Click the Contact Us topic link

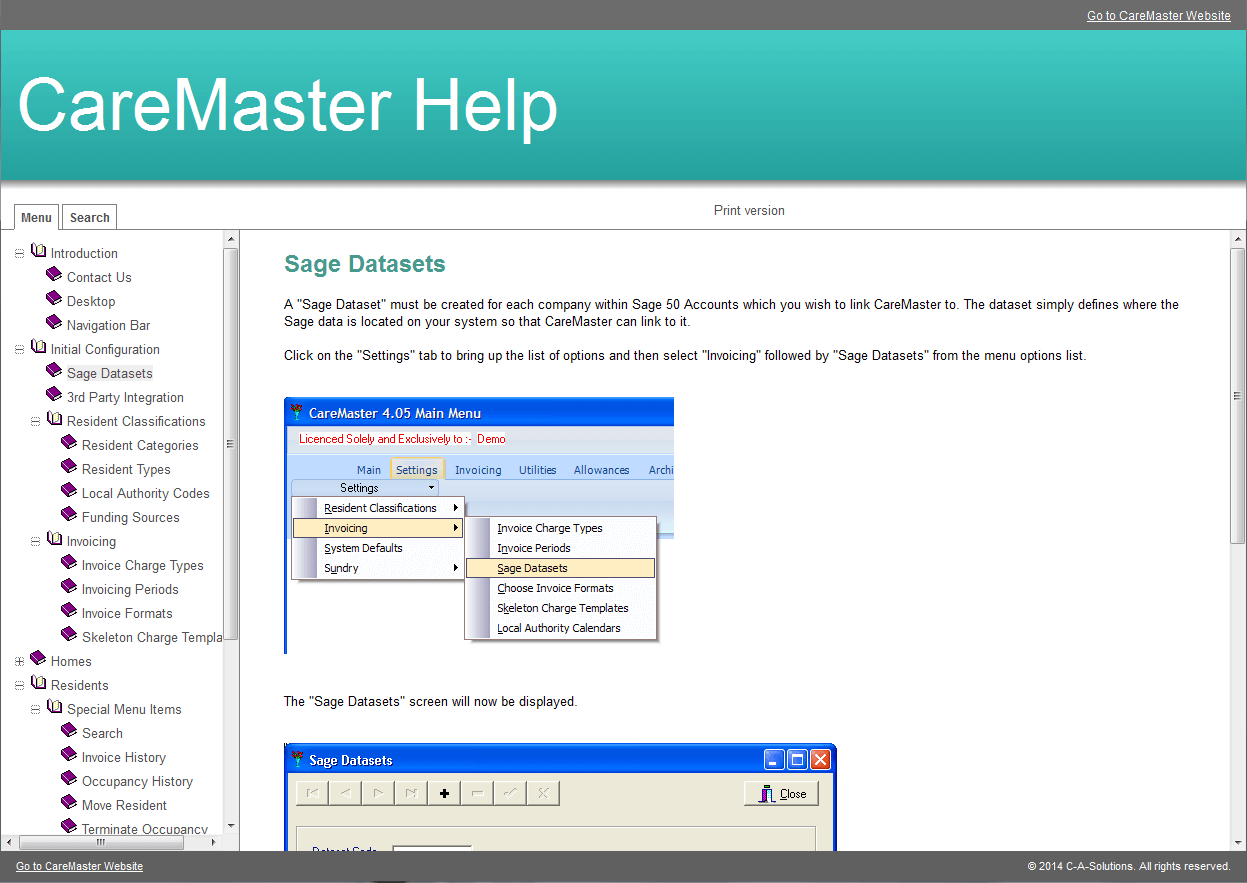coord(99,278)
